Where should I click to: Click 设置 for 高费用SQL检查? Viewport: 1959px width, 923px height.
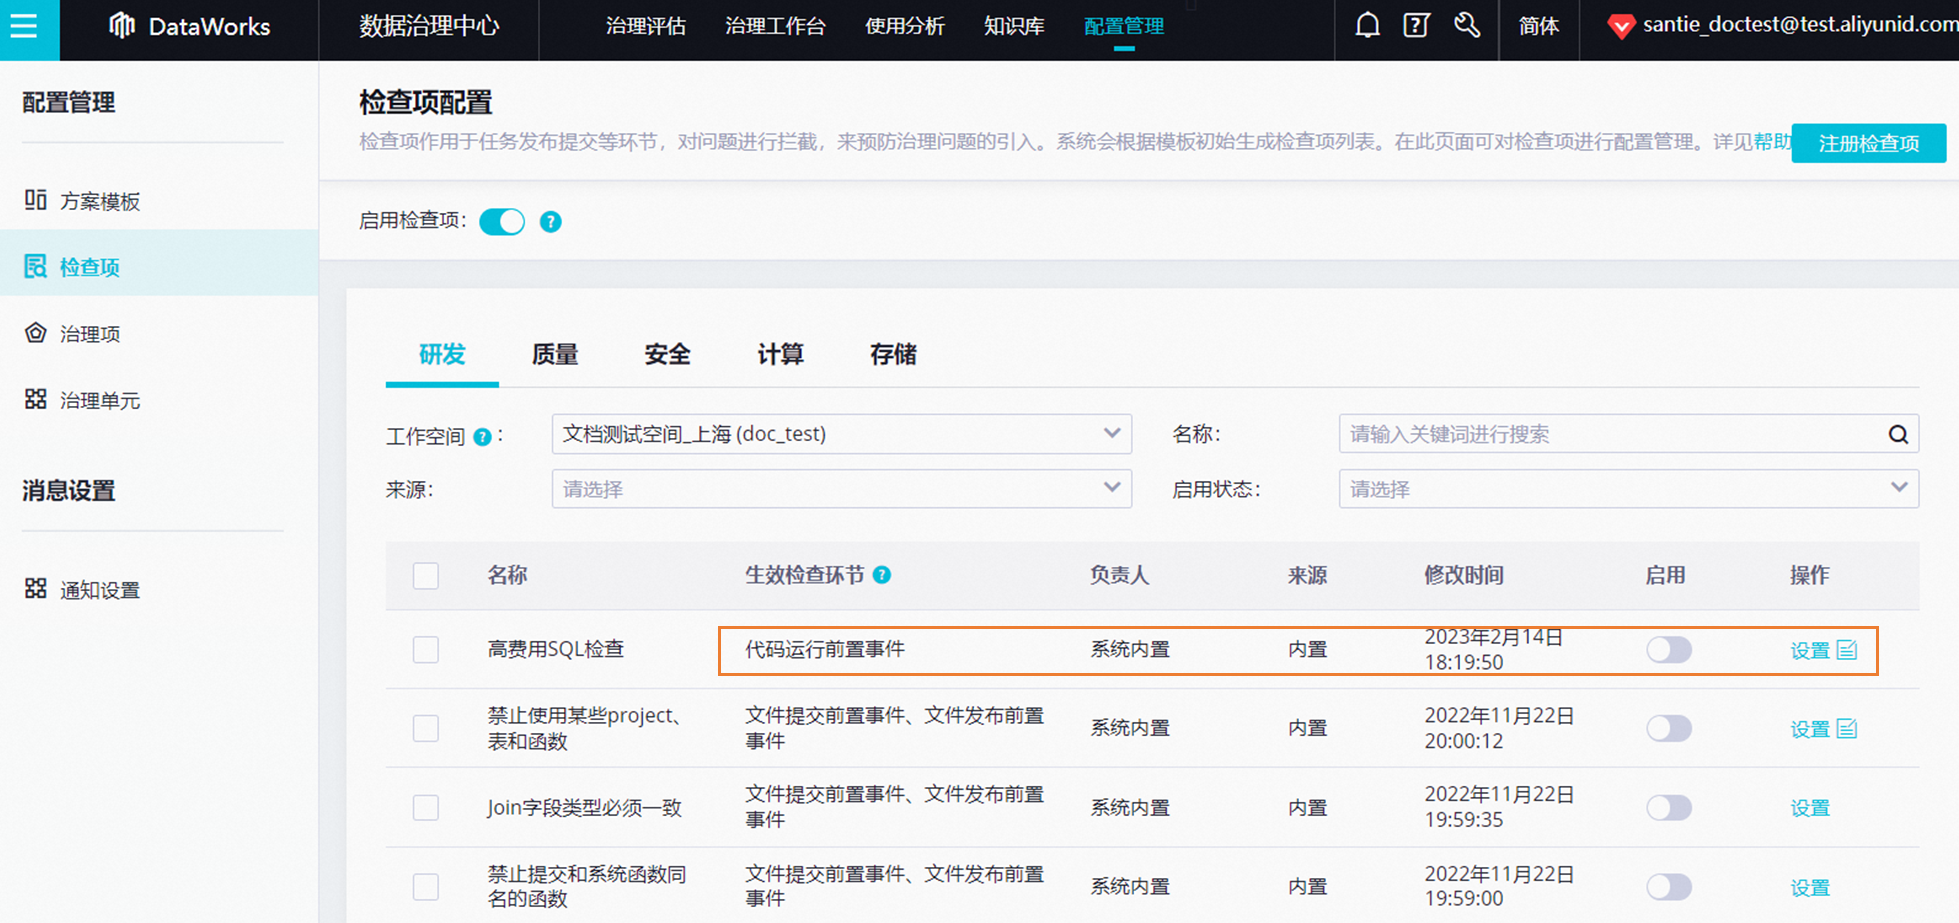click(1810, 651)
